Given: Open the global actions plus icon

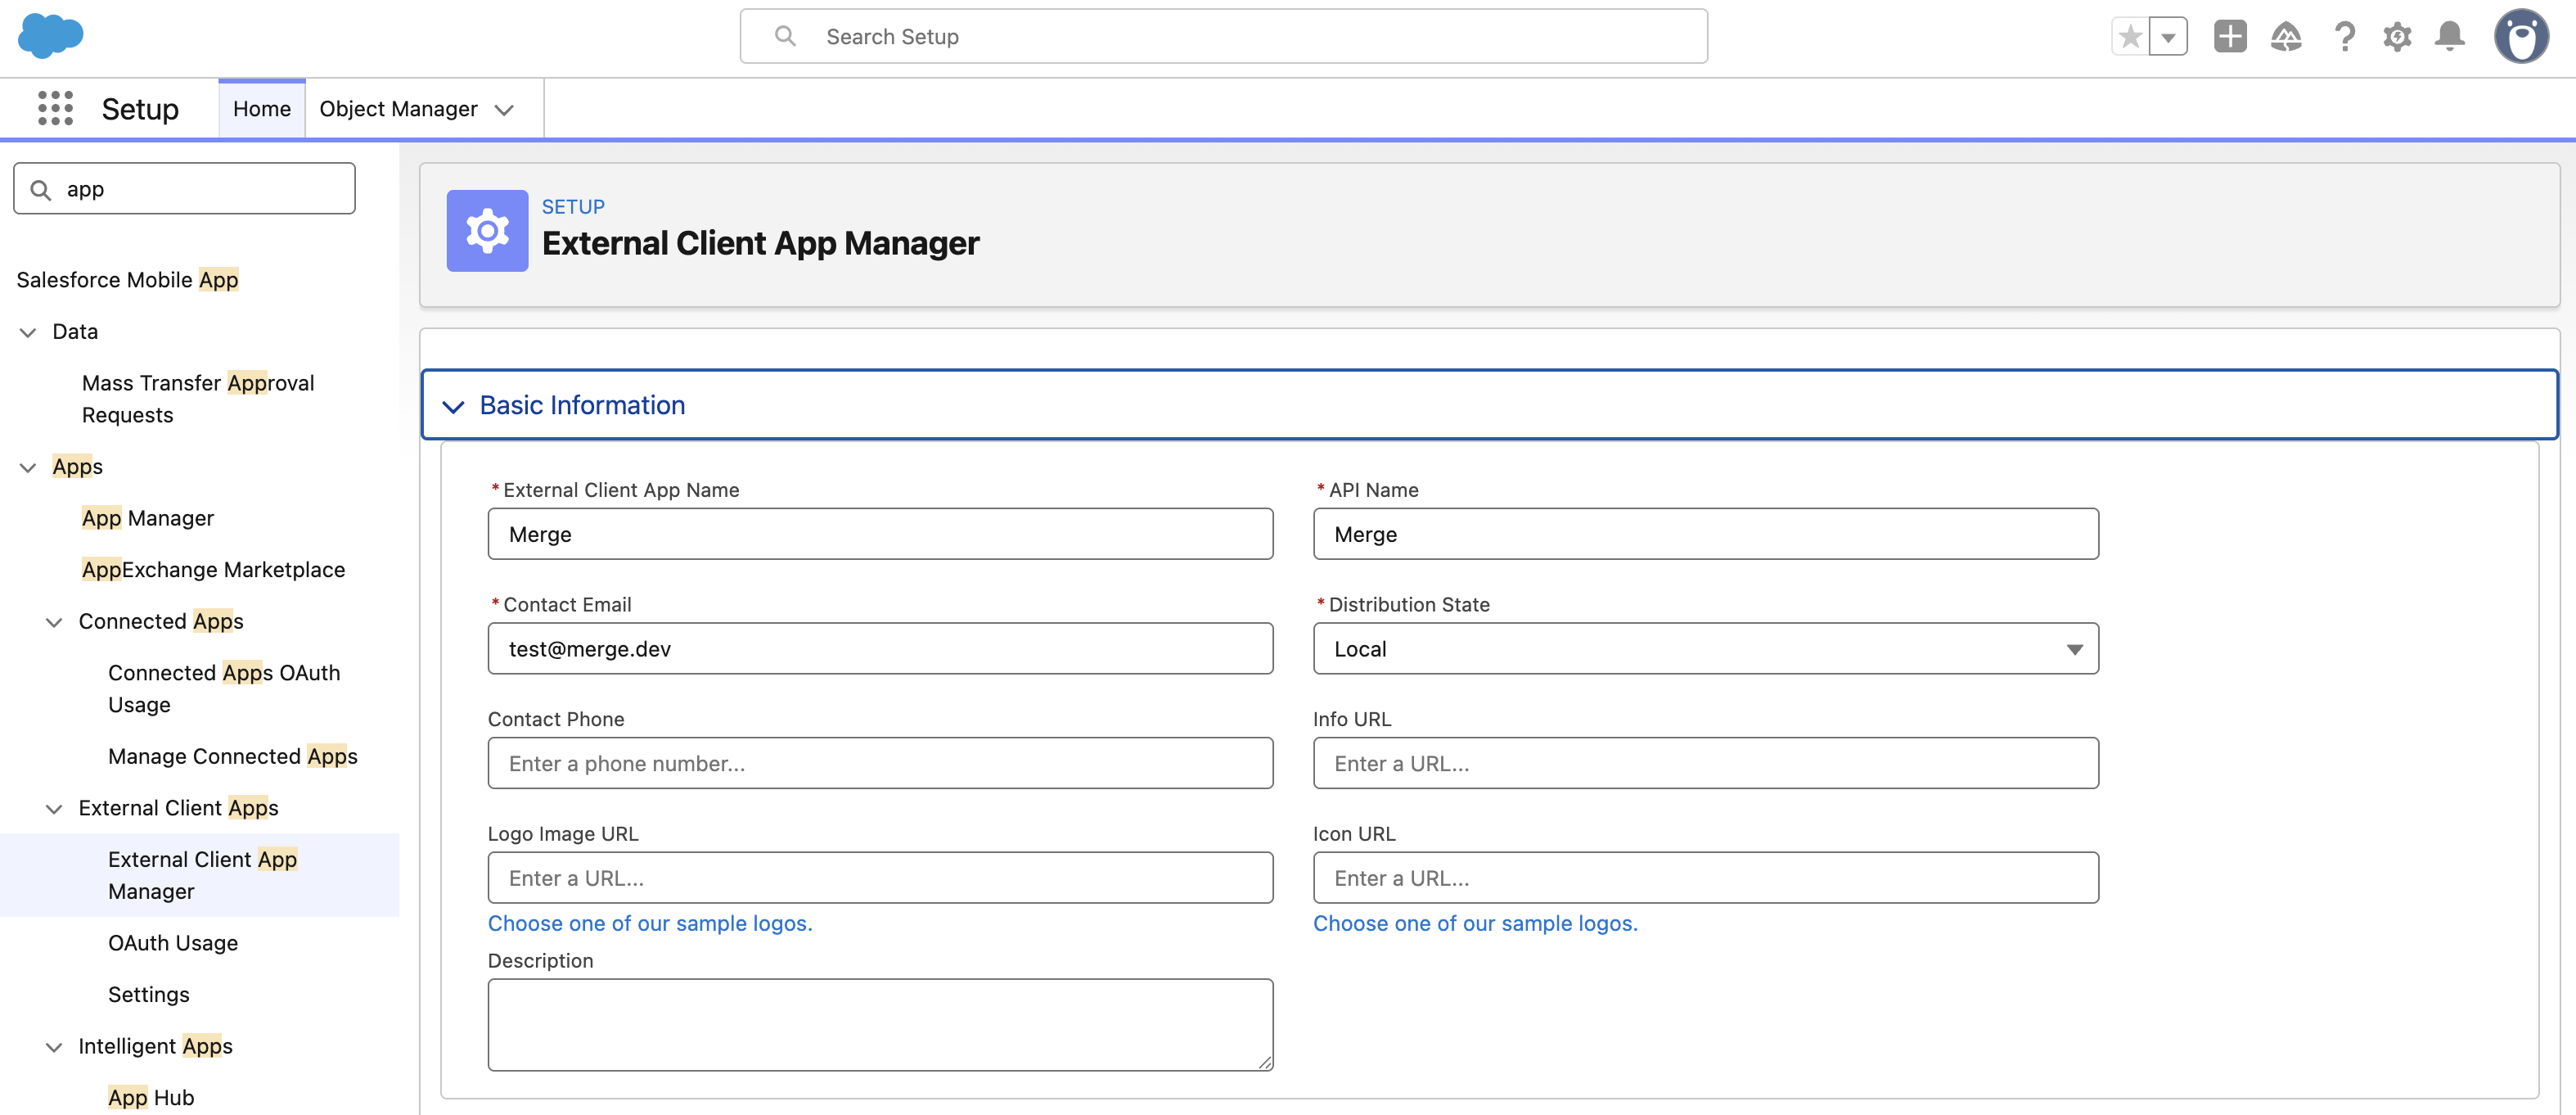Looking at the screenshot, I should (2230, 37).
